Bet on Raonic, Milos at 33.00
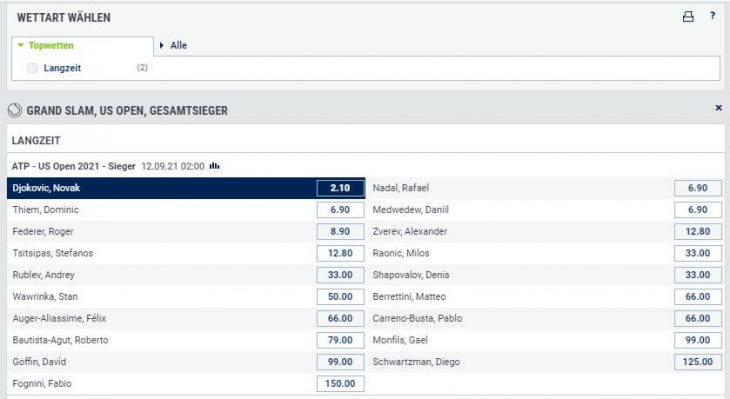The height and width of the screenshot is (399, 730). [697, 253]
